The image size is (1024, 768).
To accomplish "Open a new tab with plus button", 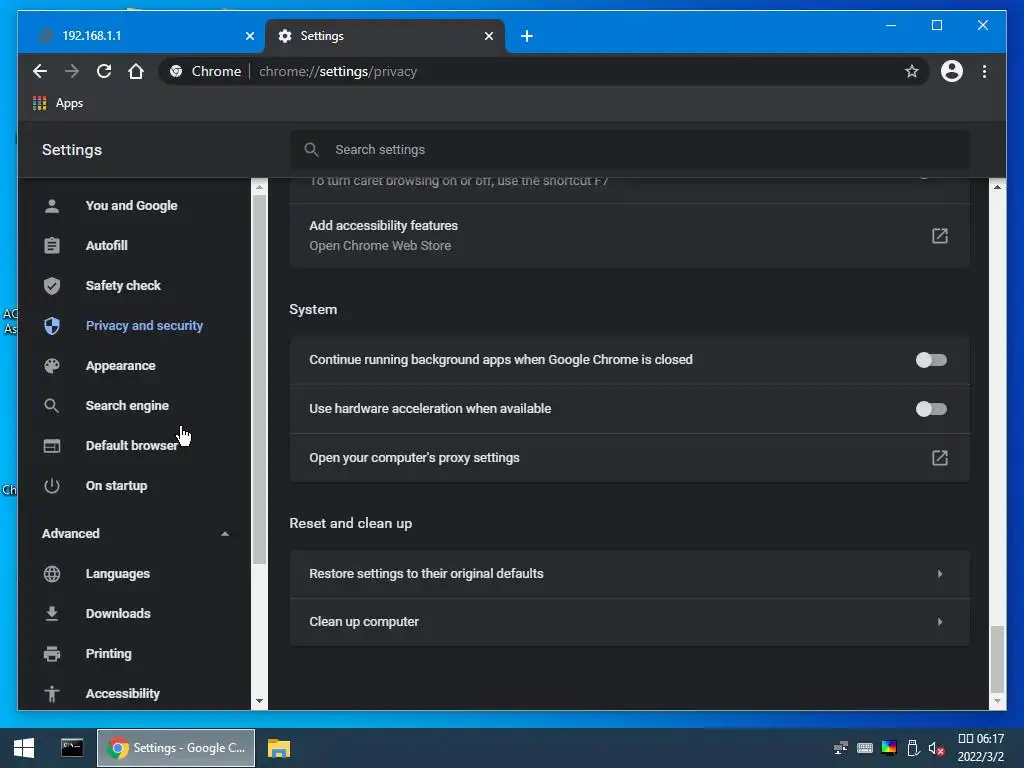I will point(526,36).
